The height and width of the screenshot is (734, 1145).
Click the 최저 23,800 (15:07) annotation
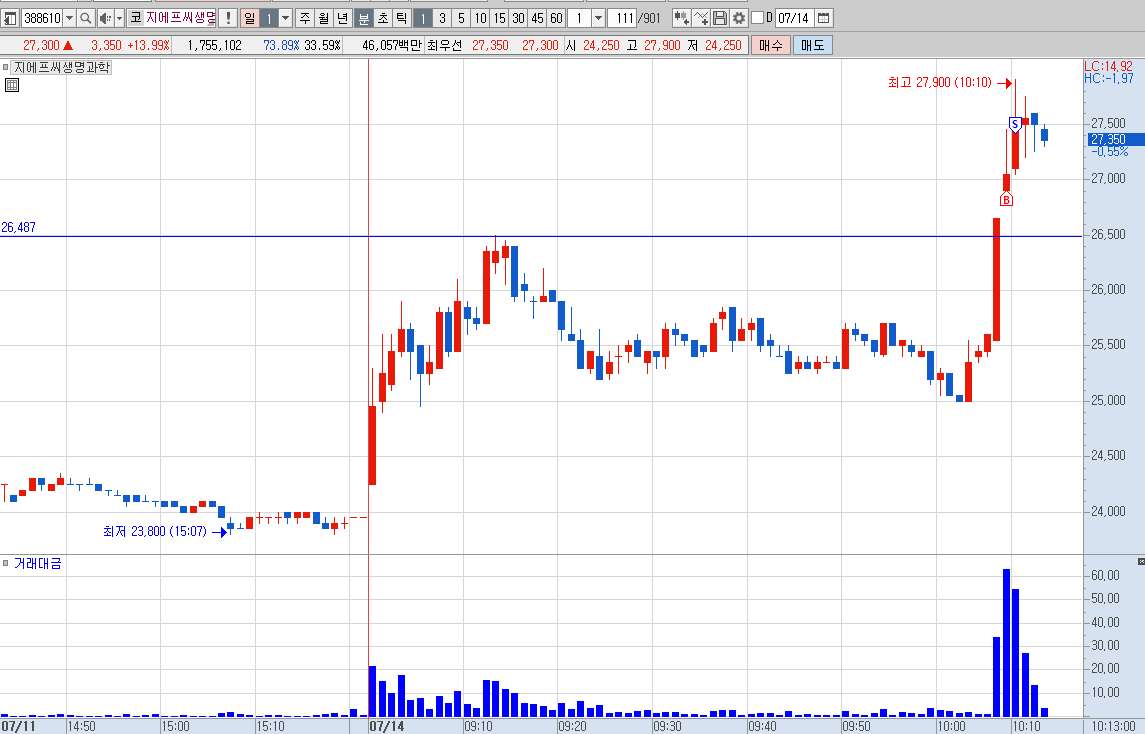(x=155, y=531)
